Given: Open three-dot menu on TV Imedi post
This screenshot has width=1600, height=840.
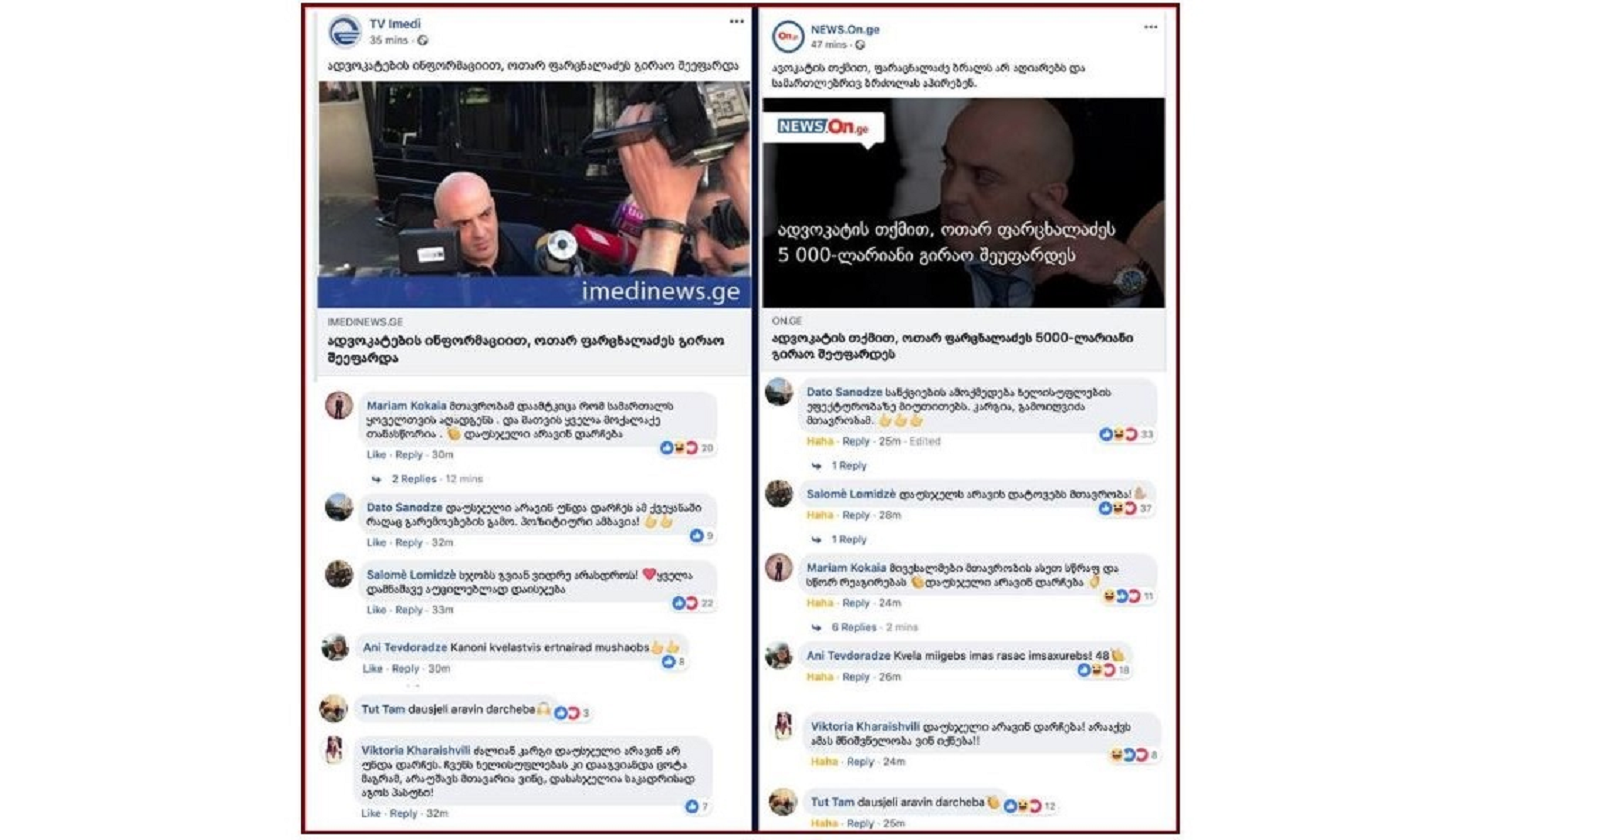Looking at the screenshot, I should [737, 21].
